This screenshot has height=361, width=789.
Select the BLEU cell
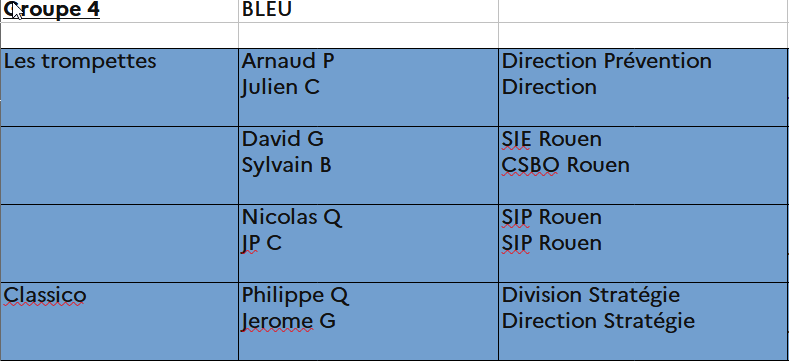[x=368, y=11]
